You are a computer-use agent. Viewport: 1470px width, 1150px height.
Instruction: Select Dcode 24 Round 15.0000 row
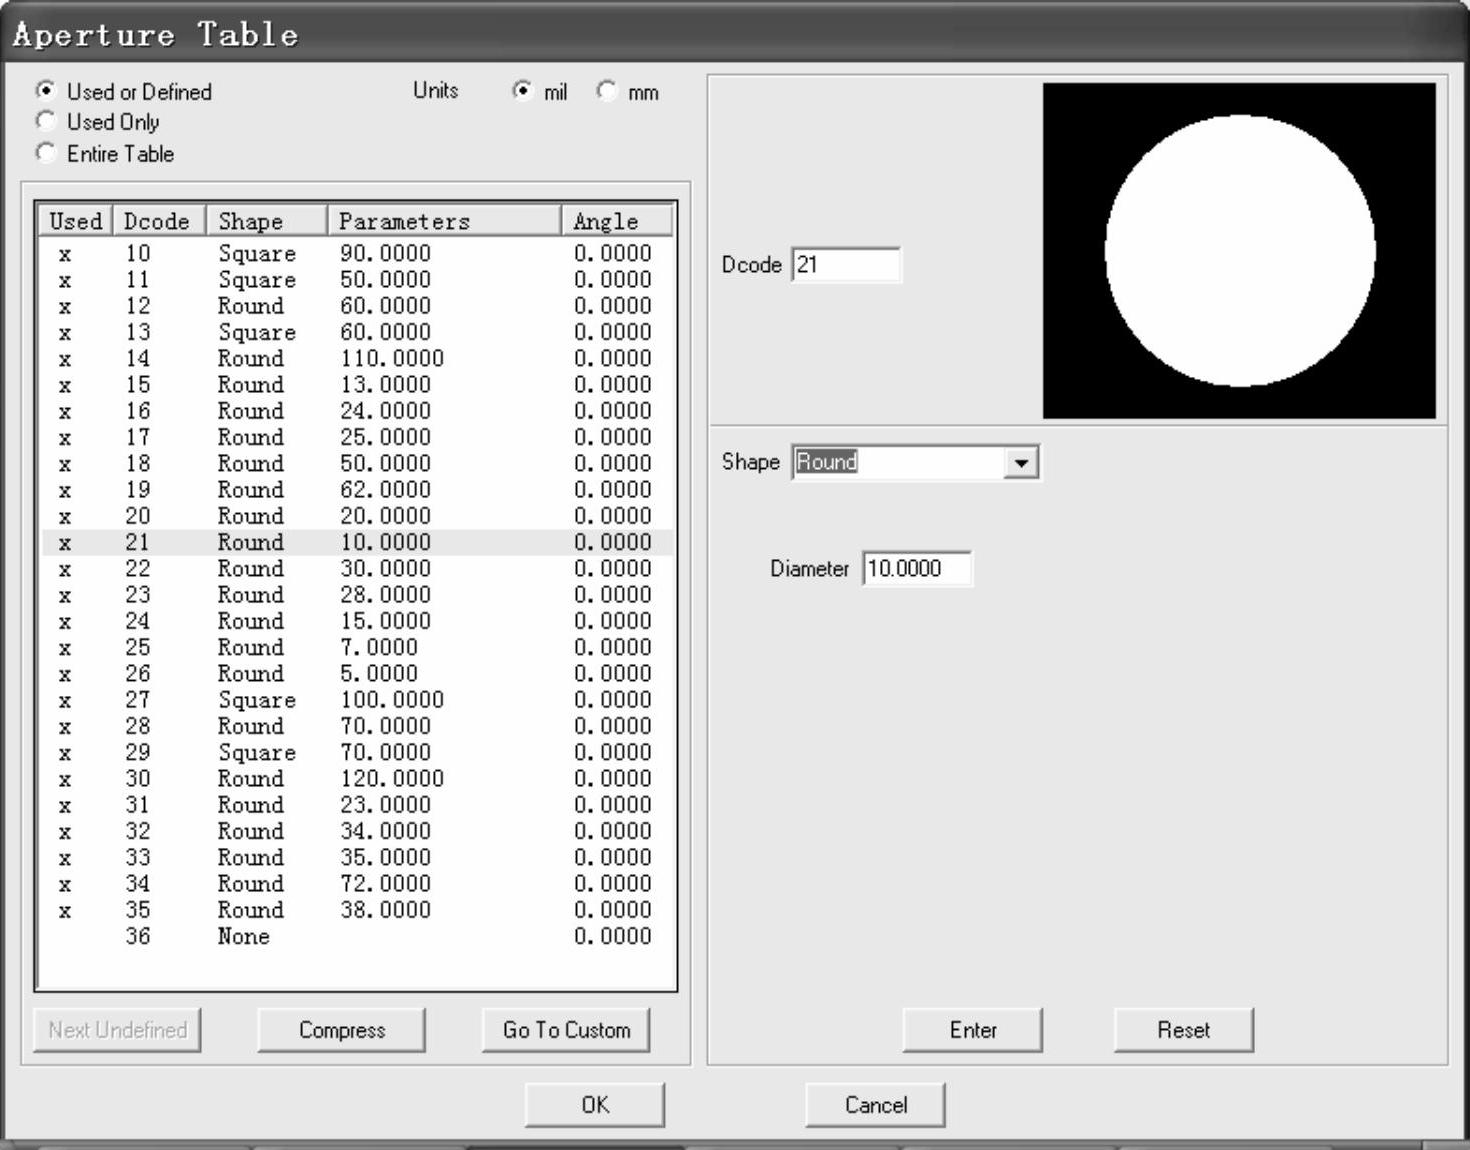(357, 621)
